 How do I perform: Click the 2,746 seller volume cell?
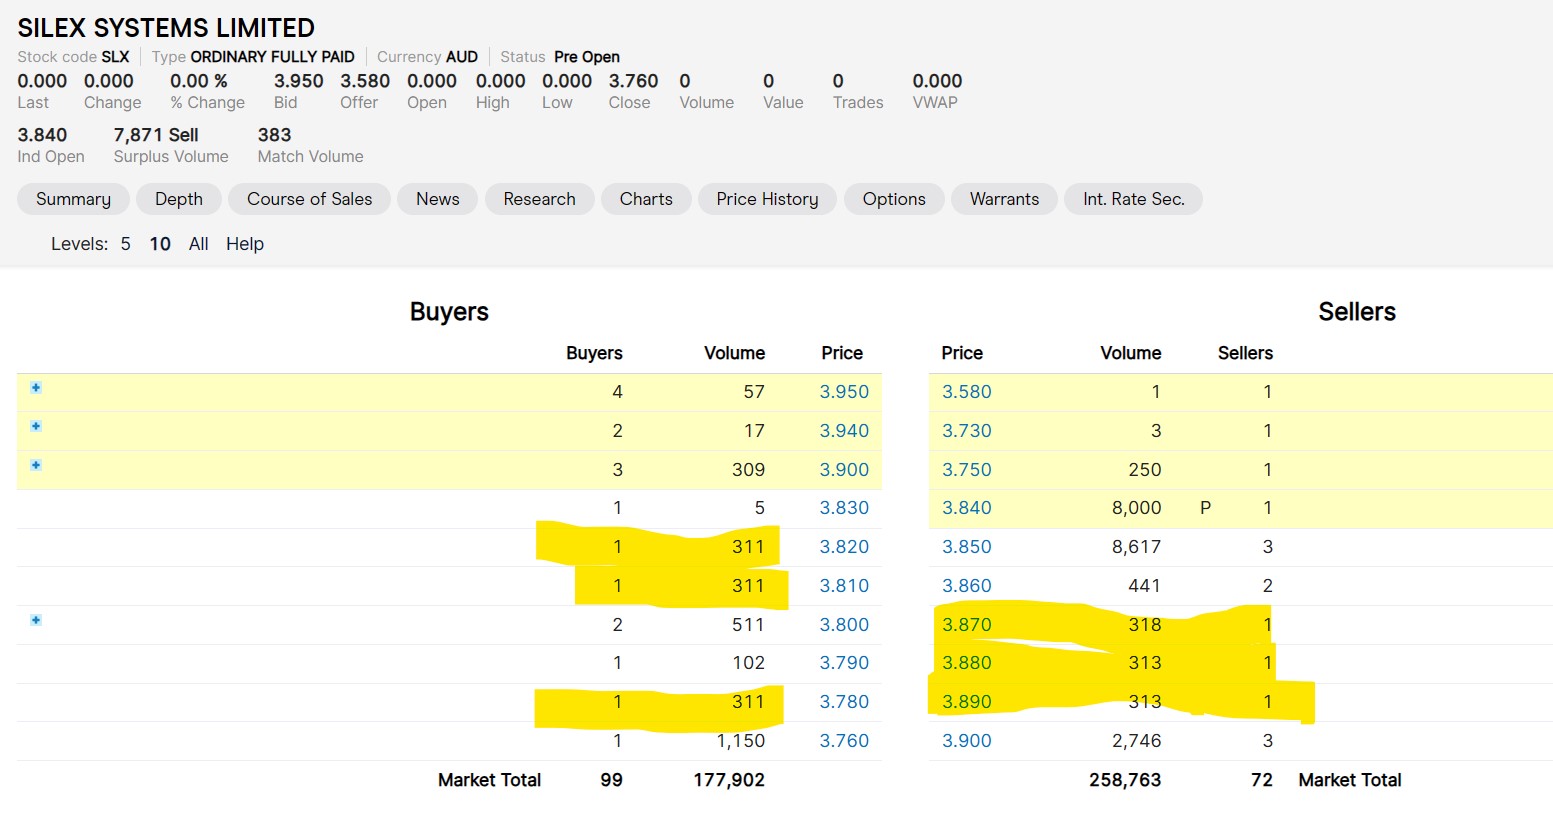[x=1137, y=741]
